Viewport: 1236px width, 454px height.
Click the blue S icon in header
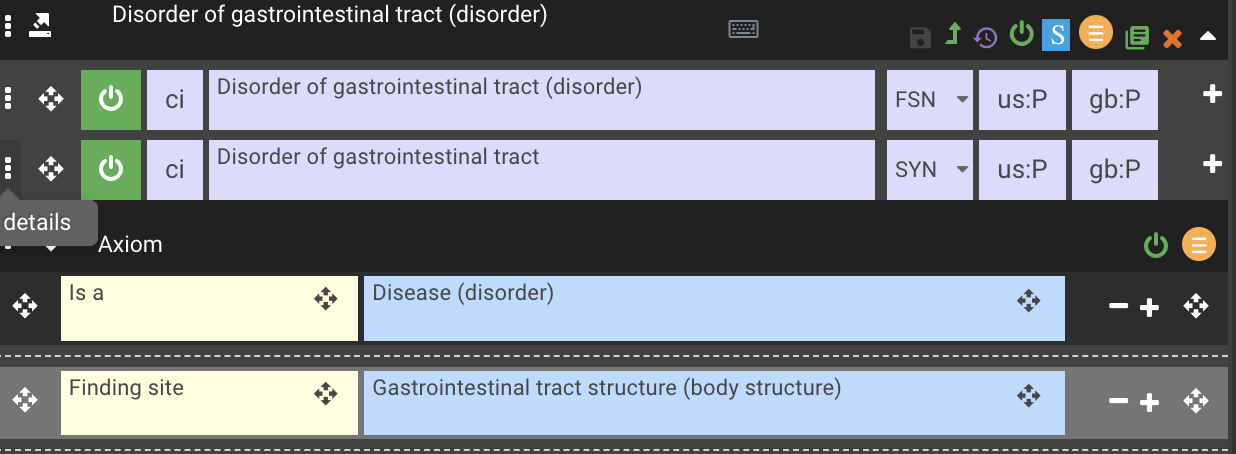tap(1056, 35)
